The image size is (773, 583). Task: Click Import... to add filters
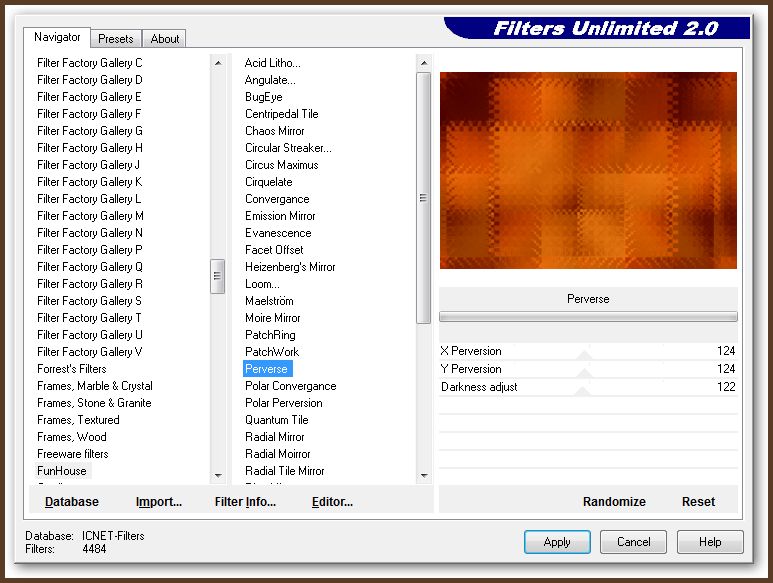pos(159,501)
